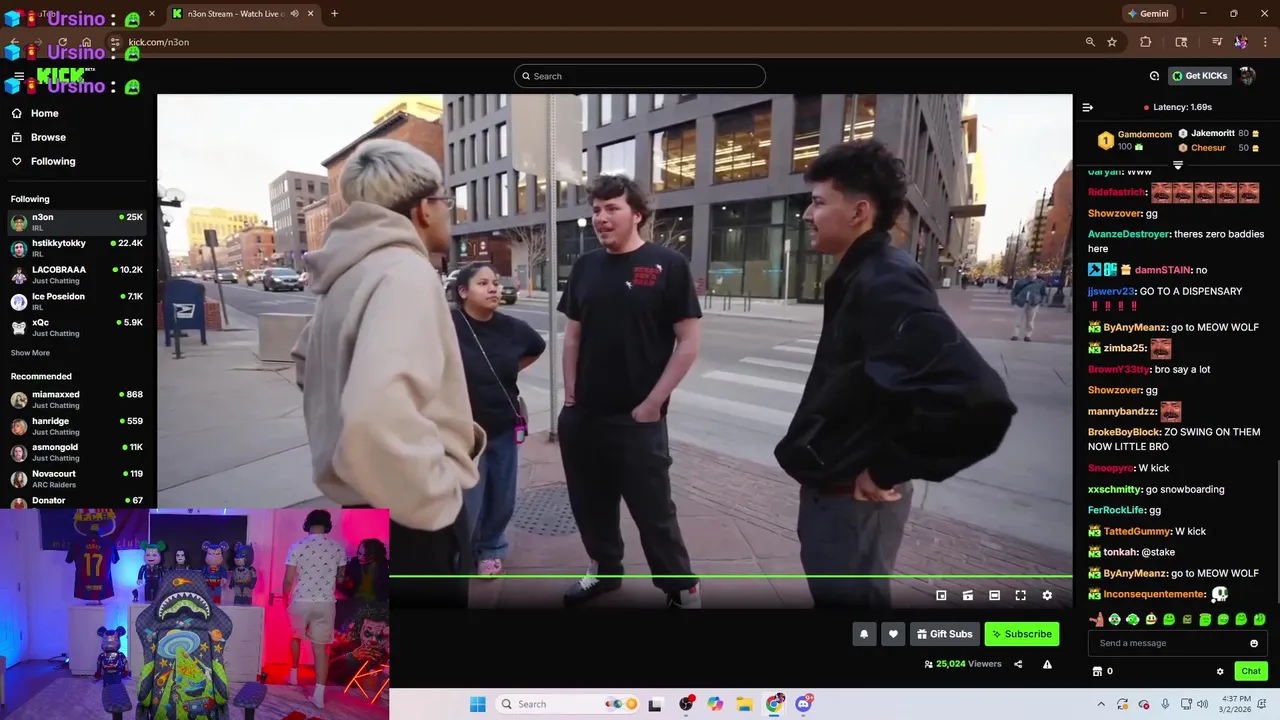Expand Following list with Show More
Screen dimensions: 1280x720
pyautogui.click(x=30, y=353)
